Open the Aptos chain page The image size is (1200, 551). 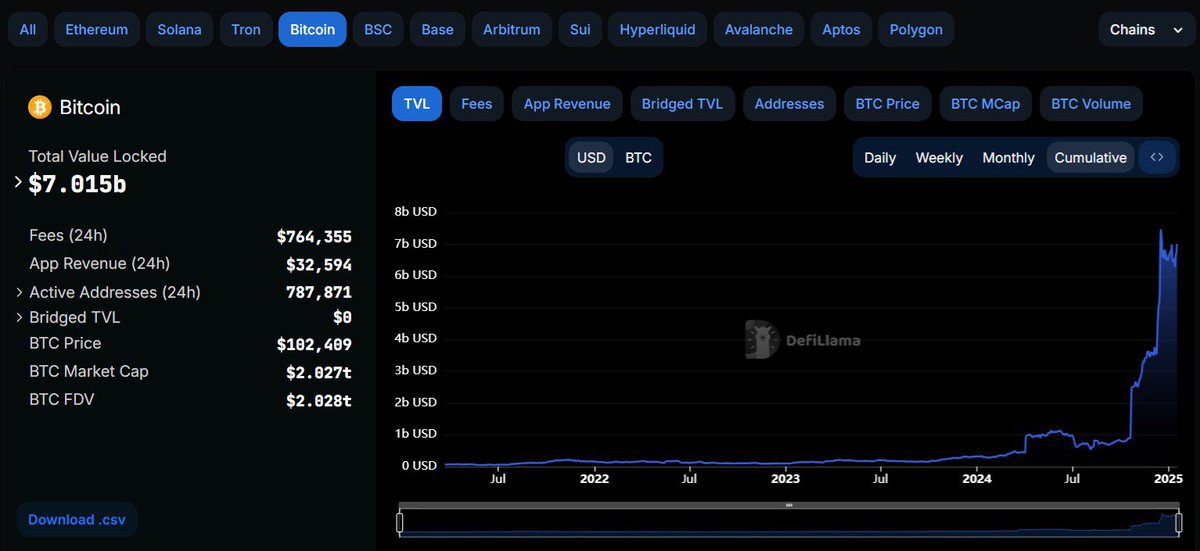click(x=841, y=30)
